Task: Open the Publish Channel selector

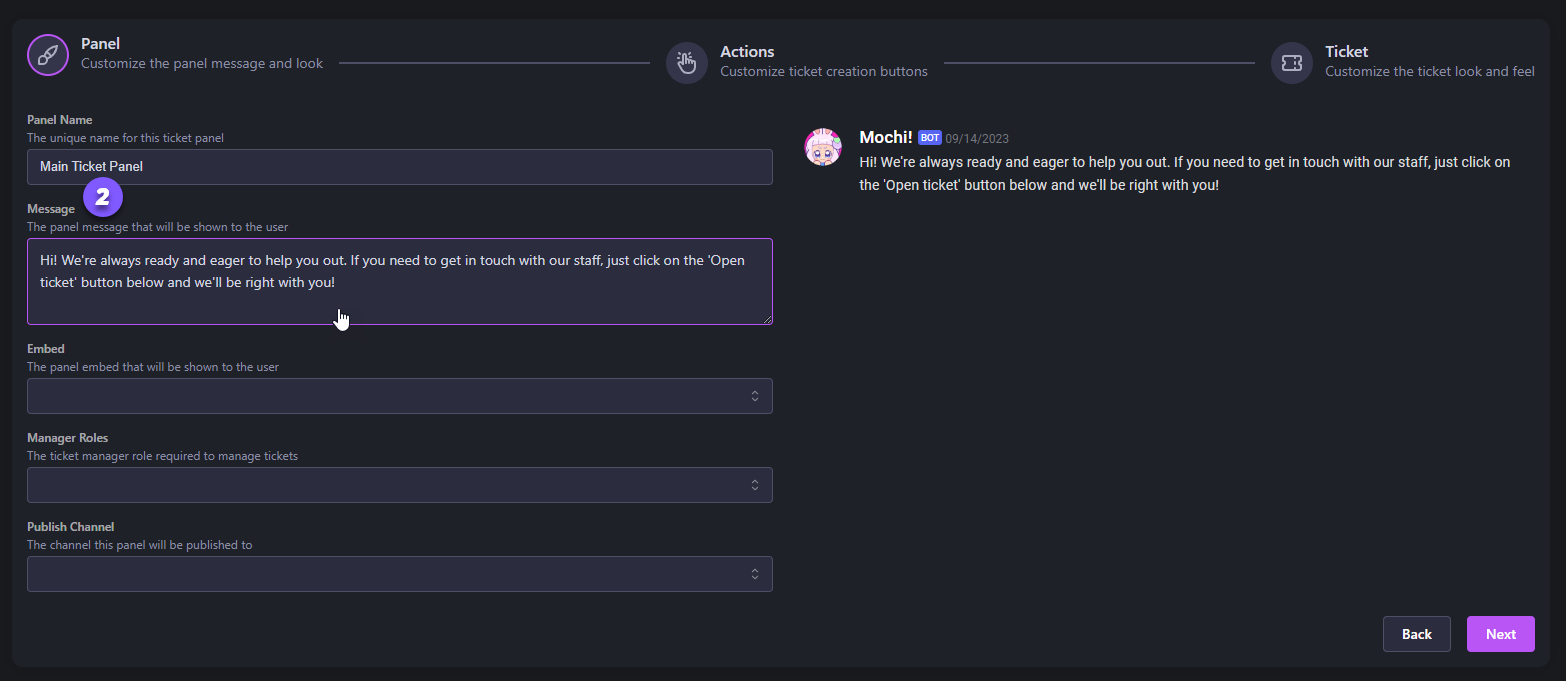Action: click(399, 574)
